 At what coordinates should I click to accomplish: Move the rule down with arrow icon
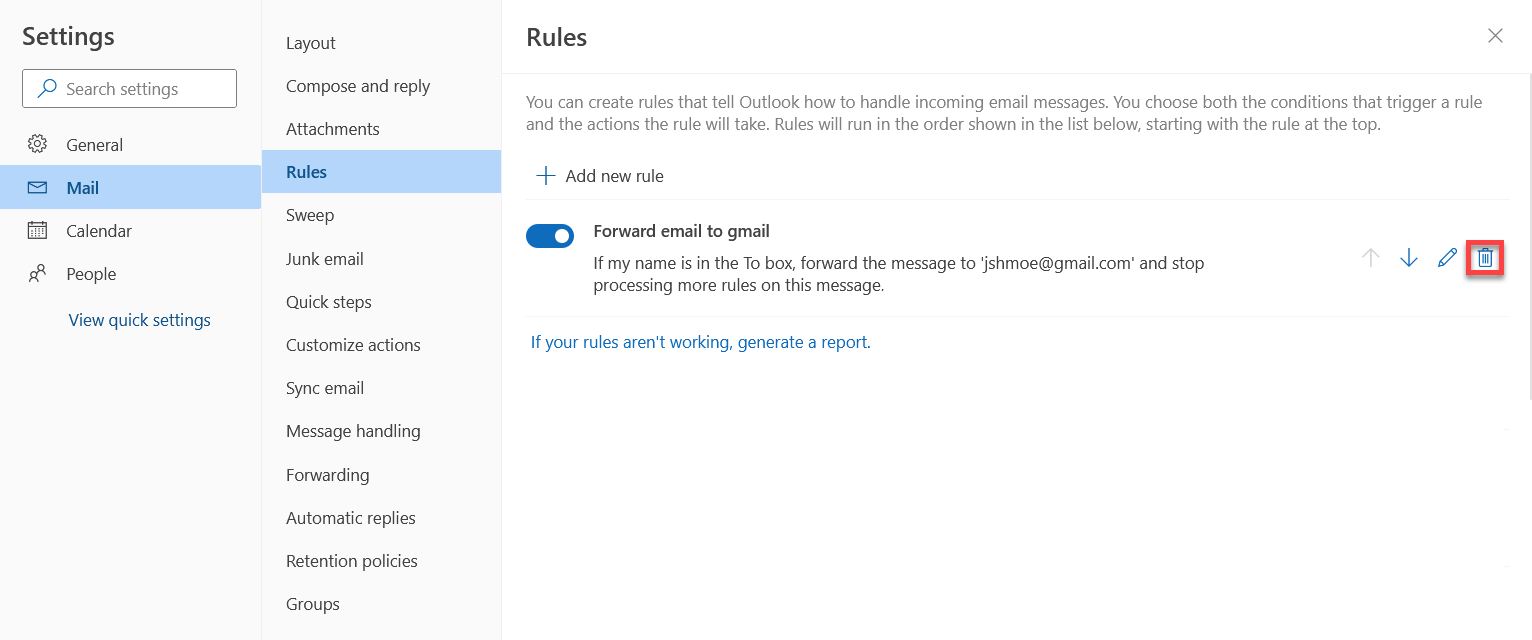tap(1409, 258)
